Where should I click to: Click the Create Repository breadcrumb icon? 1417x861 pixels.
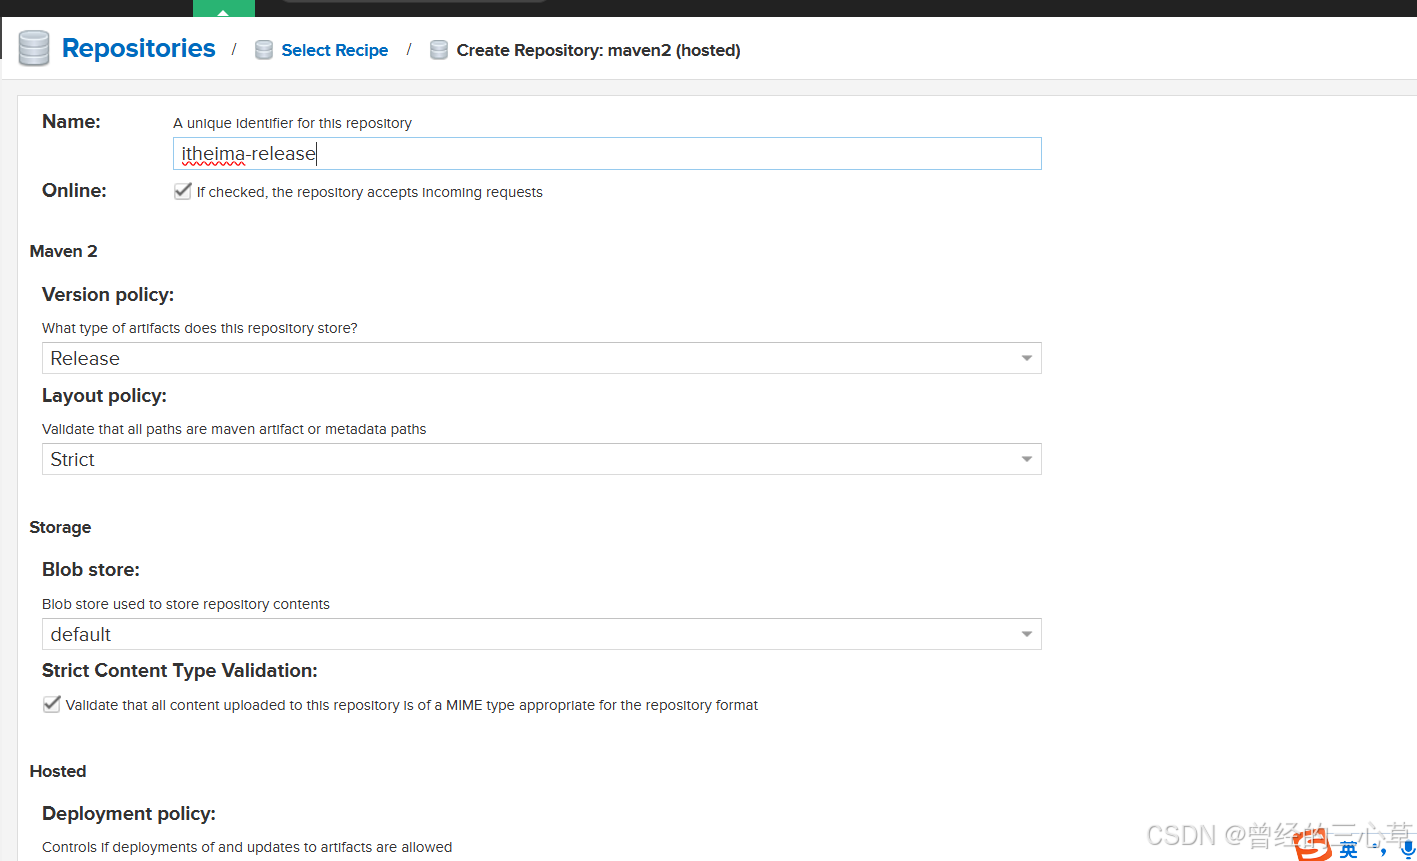click(439, 50)
